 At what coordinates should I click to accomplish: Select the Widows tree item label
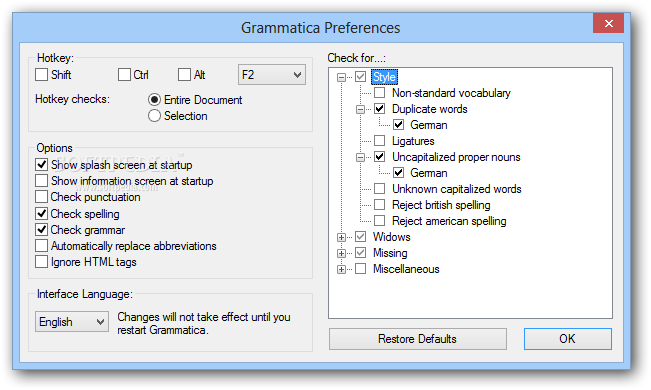(392, 237)
